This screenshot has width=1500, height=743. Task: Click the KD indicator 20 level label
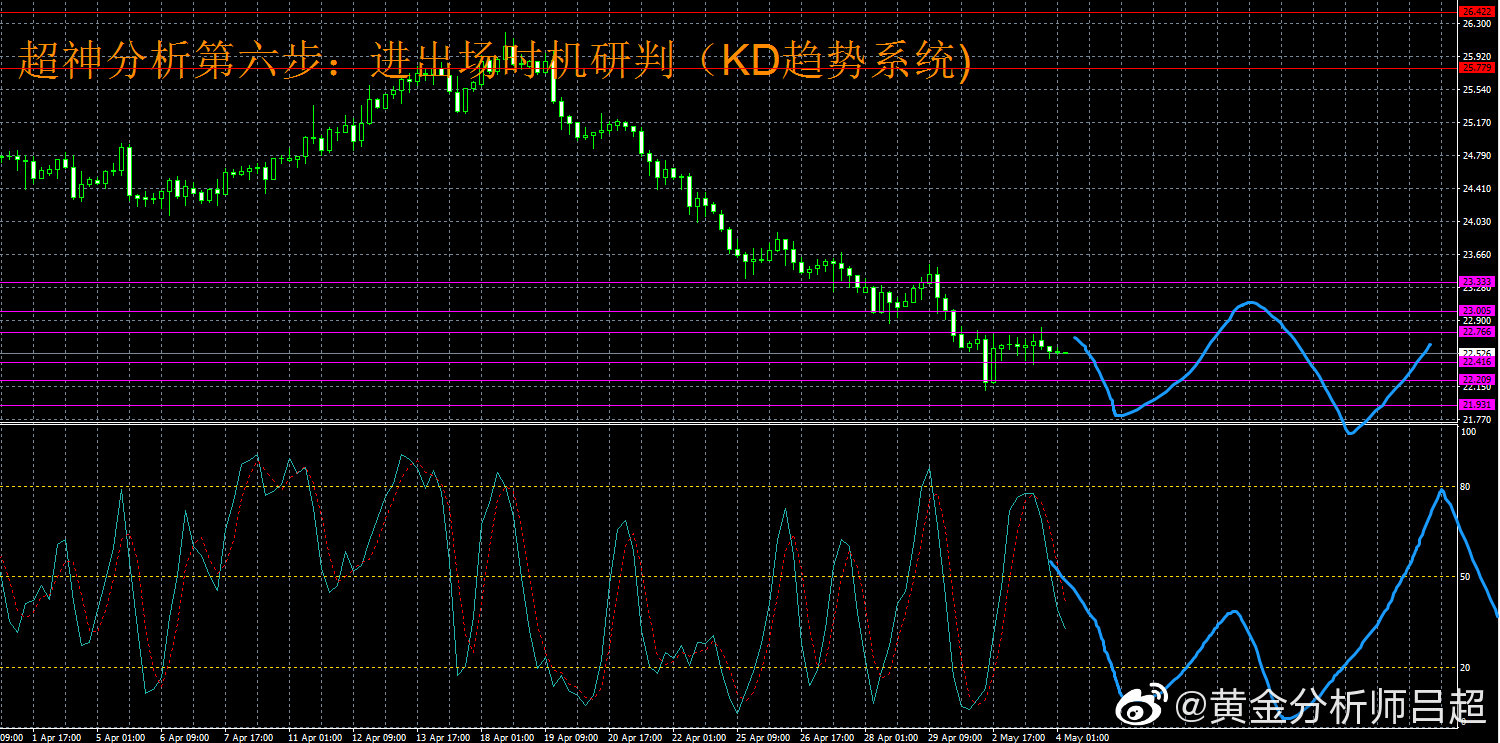coord(1467,667)
